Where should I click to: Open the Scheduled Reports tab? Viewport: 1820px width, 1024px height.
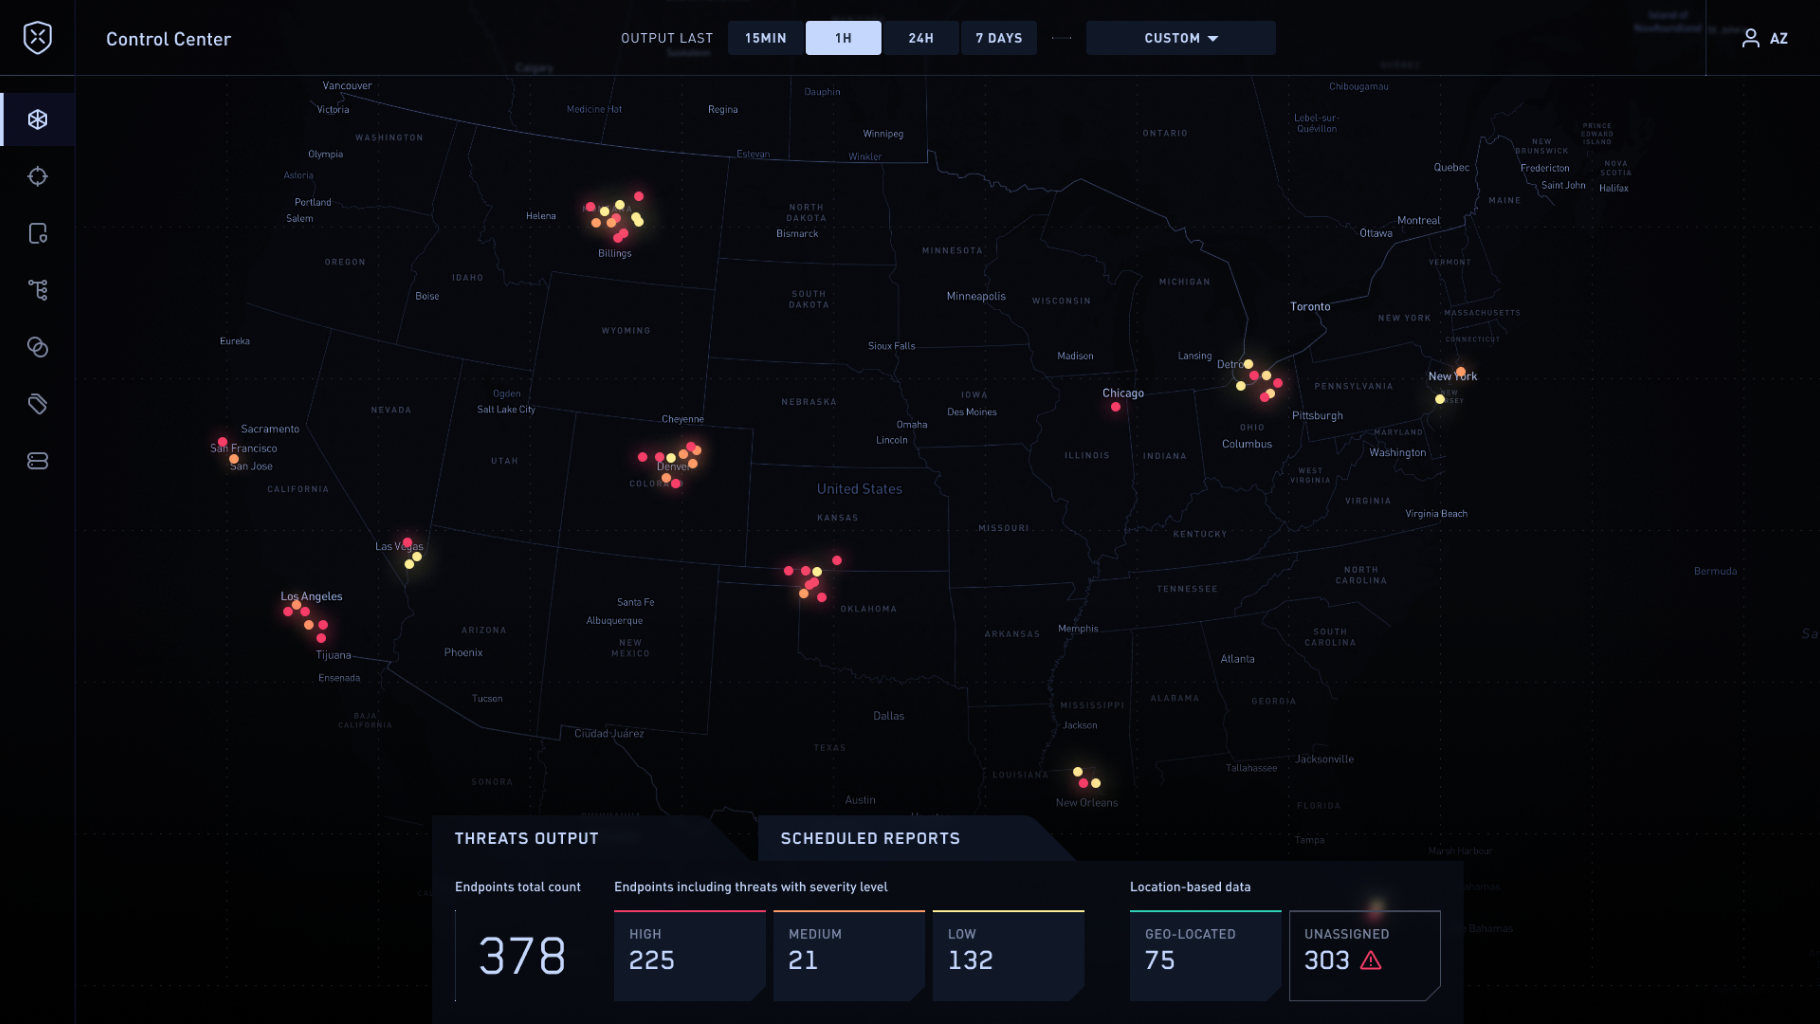870,839
